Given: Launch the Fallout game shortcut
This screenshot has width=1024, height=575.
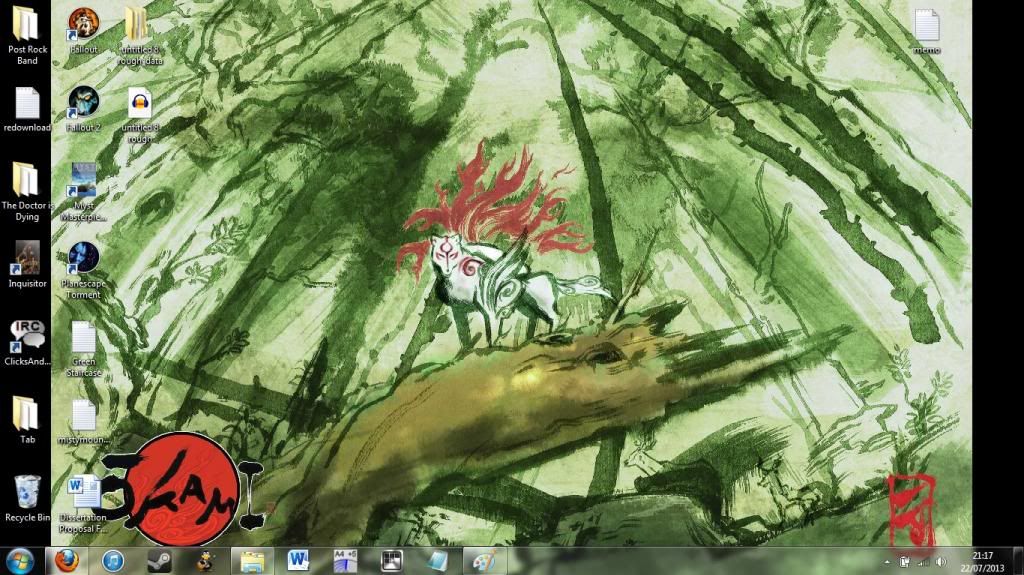Looking at the screenshot, I should tap(84, 31).
